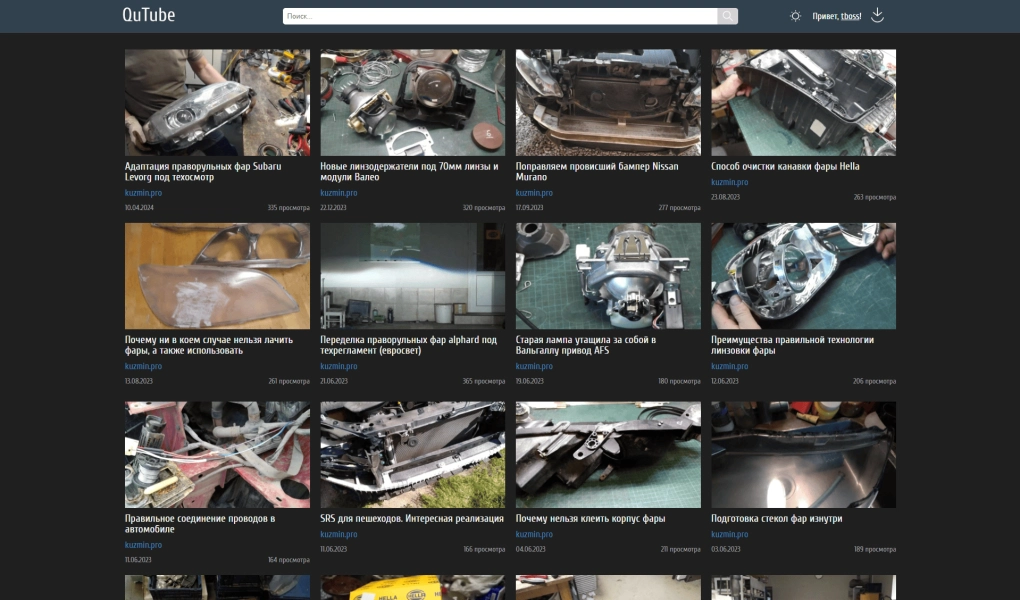Click the SRS for pedestrians video title
This screenshot has height=600, width=1020.
(412, 519)
